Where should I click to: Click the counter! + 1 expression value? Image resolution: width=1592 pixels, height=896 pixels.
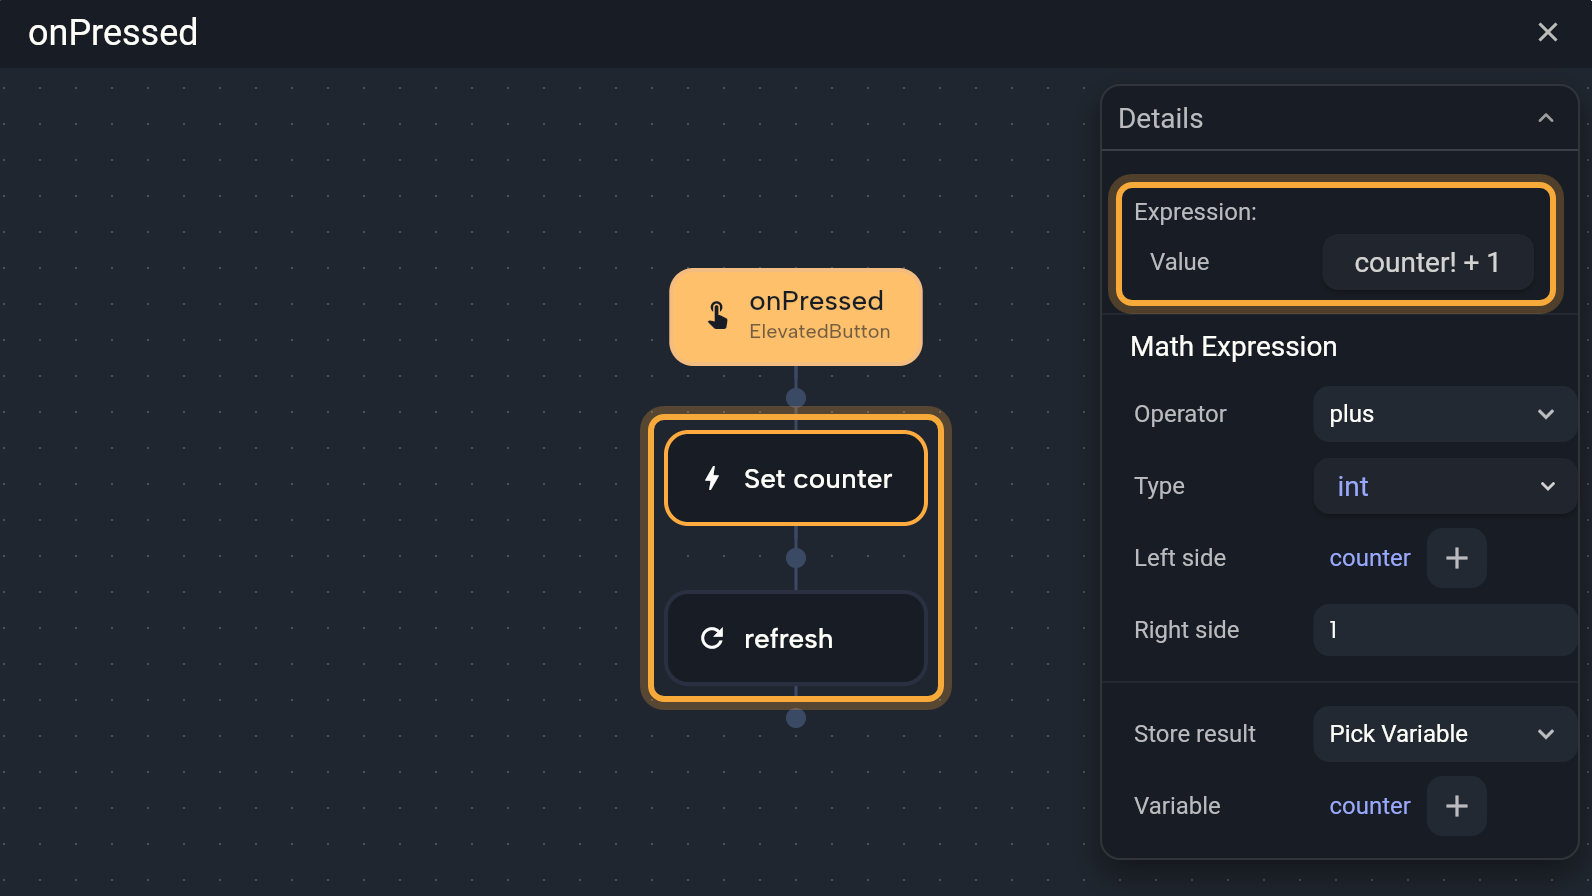(x=1427, y=262)
